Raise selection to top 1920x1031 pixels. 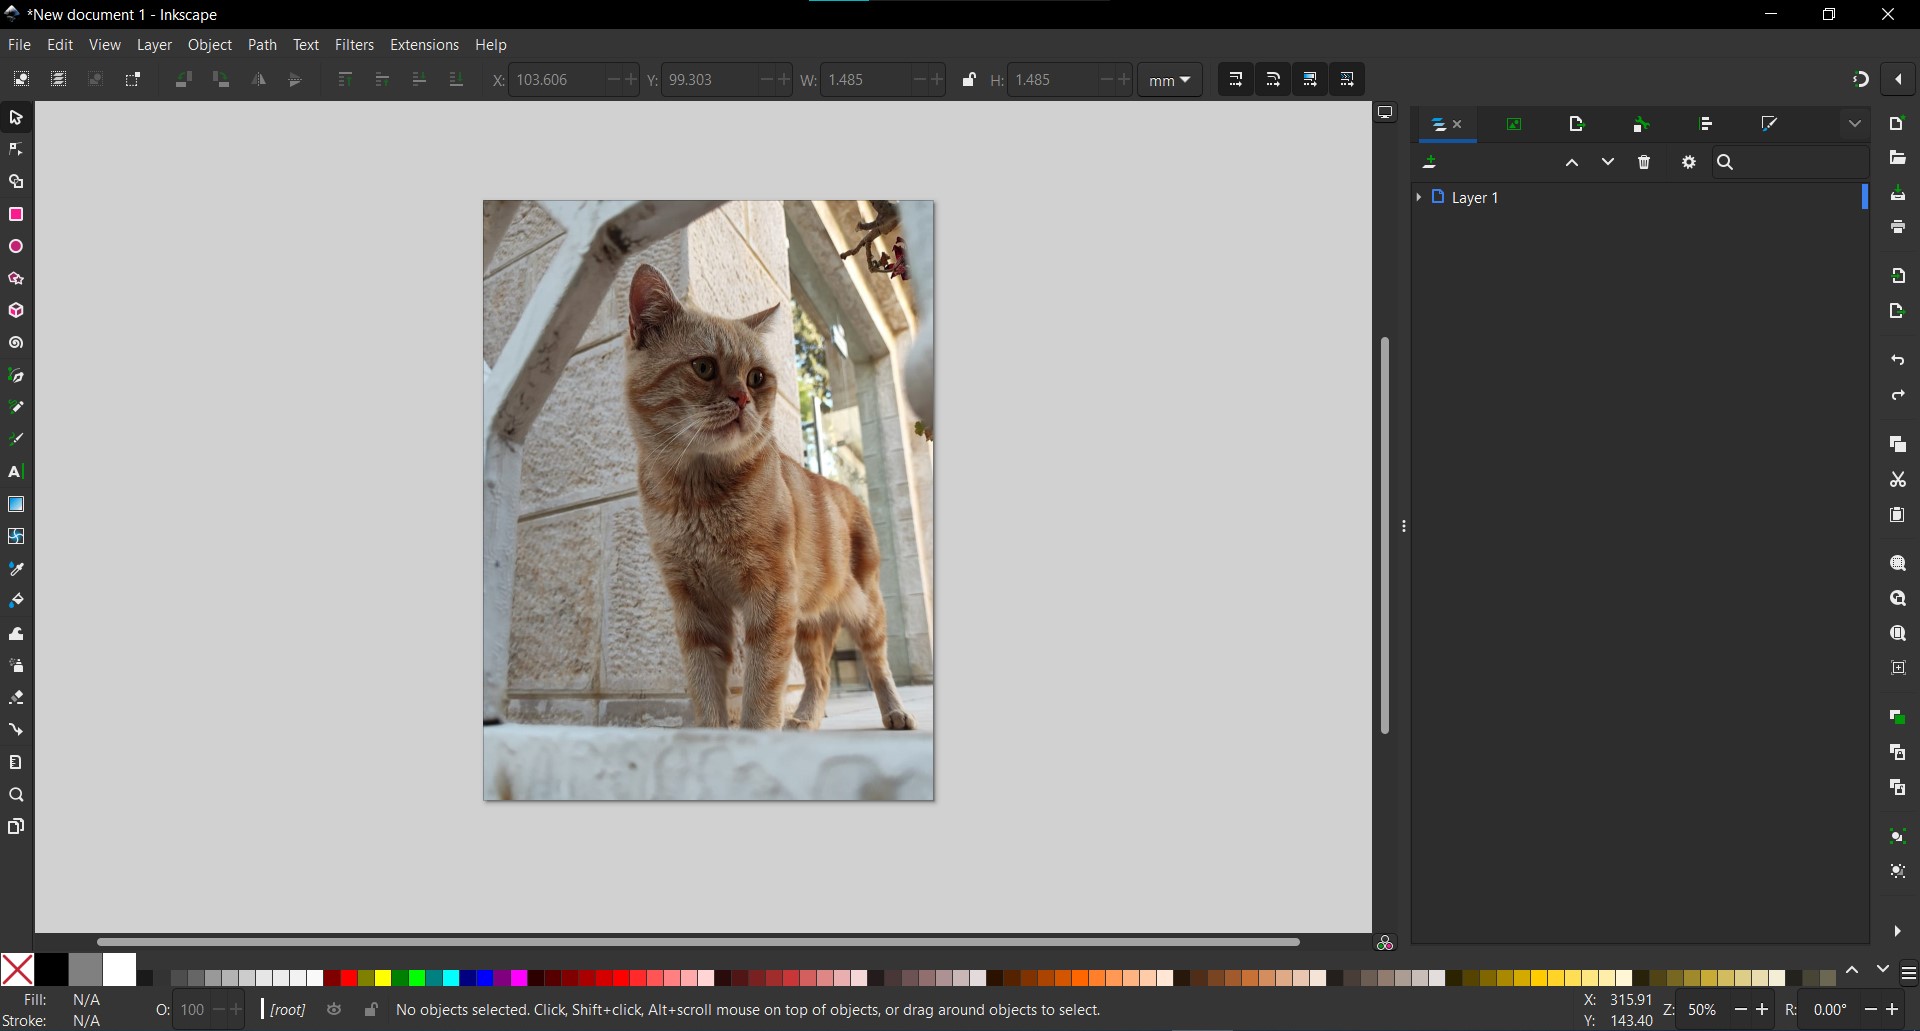click(345, 80)
